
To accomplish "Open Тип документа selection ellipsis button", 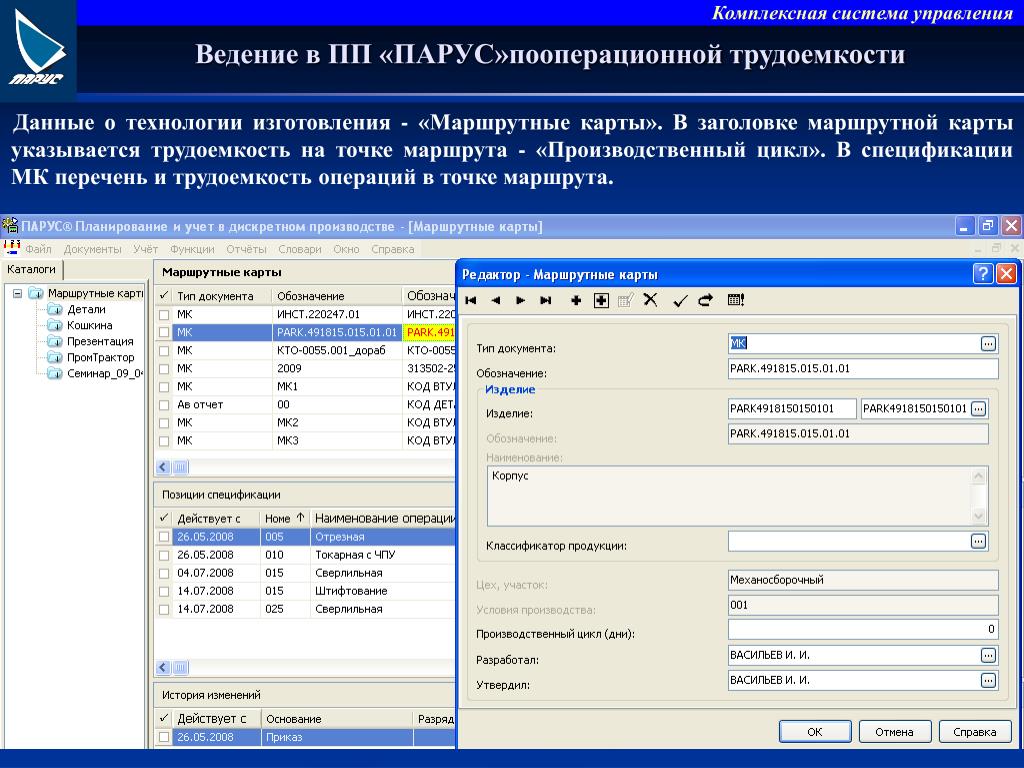I will coord(989,344).
